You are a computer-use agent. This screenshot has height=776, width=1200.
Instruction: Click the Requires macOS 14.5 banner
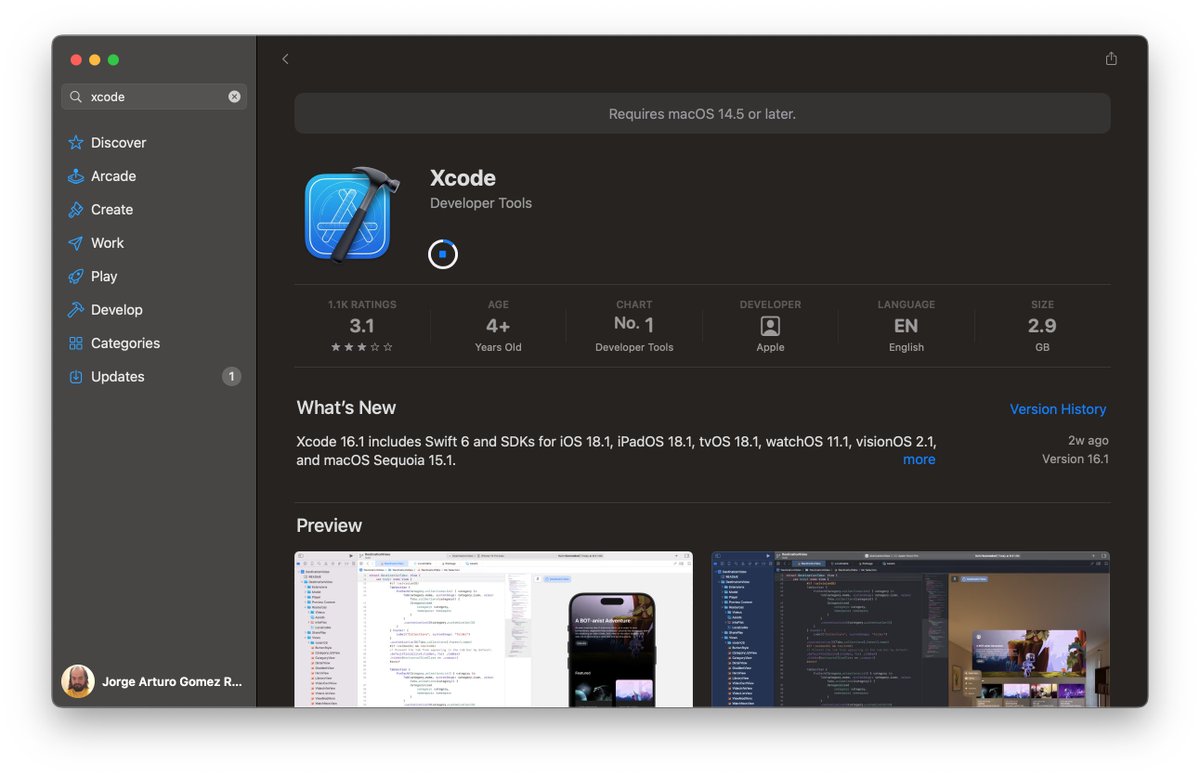click(x=702, y=114)
